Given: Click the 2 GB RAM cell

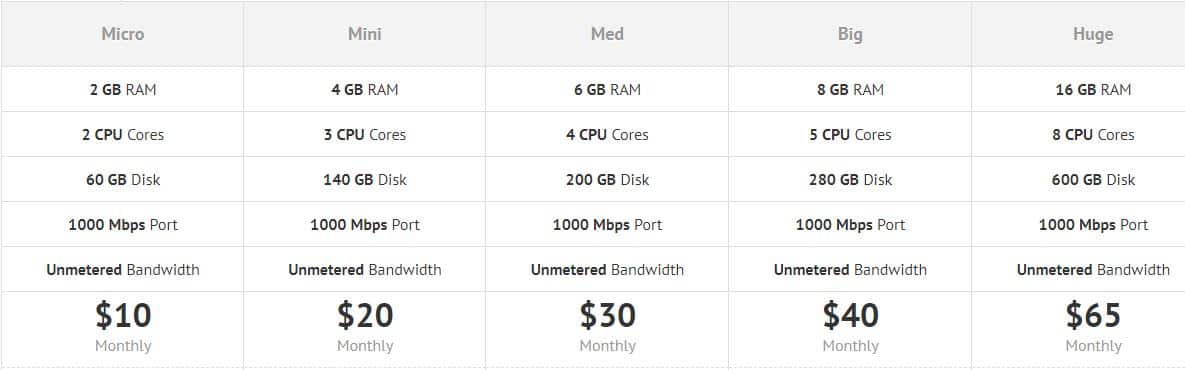Looking at the screenshot, I should [x=122, y=89].
